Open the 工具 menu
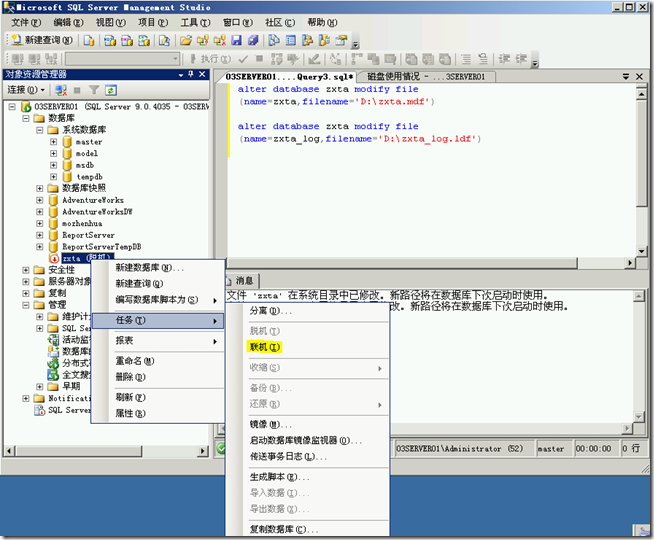 click(x=195, y=22)
